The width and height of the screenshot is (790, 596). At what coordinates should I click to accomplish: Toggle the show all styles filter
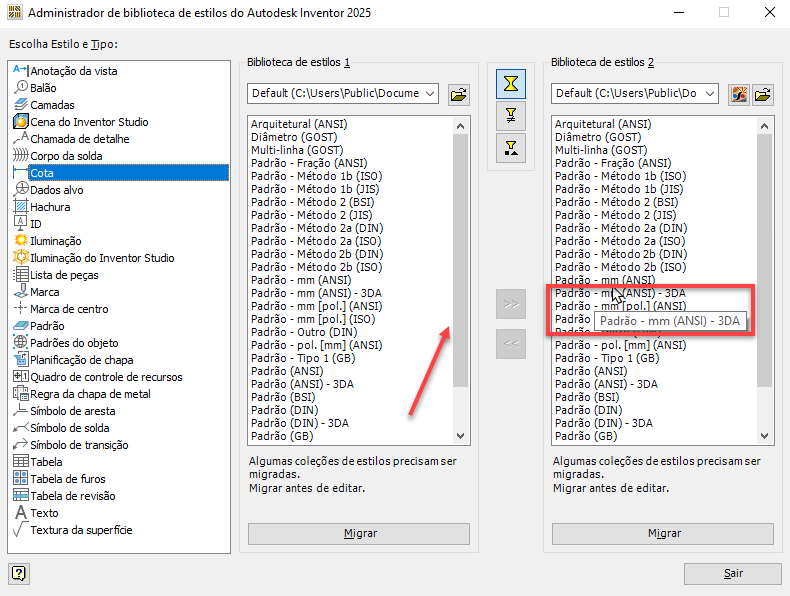point(511,84)
